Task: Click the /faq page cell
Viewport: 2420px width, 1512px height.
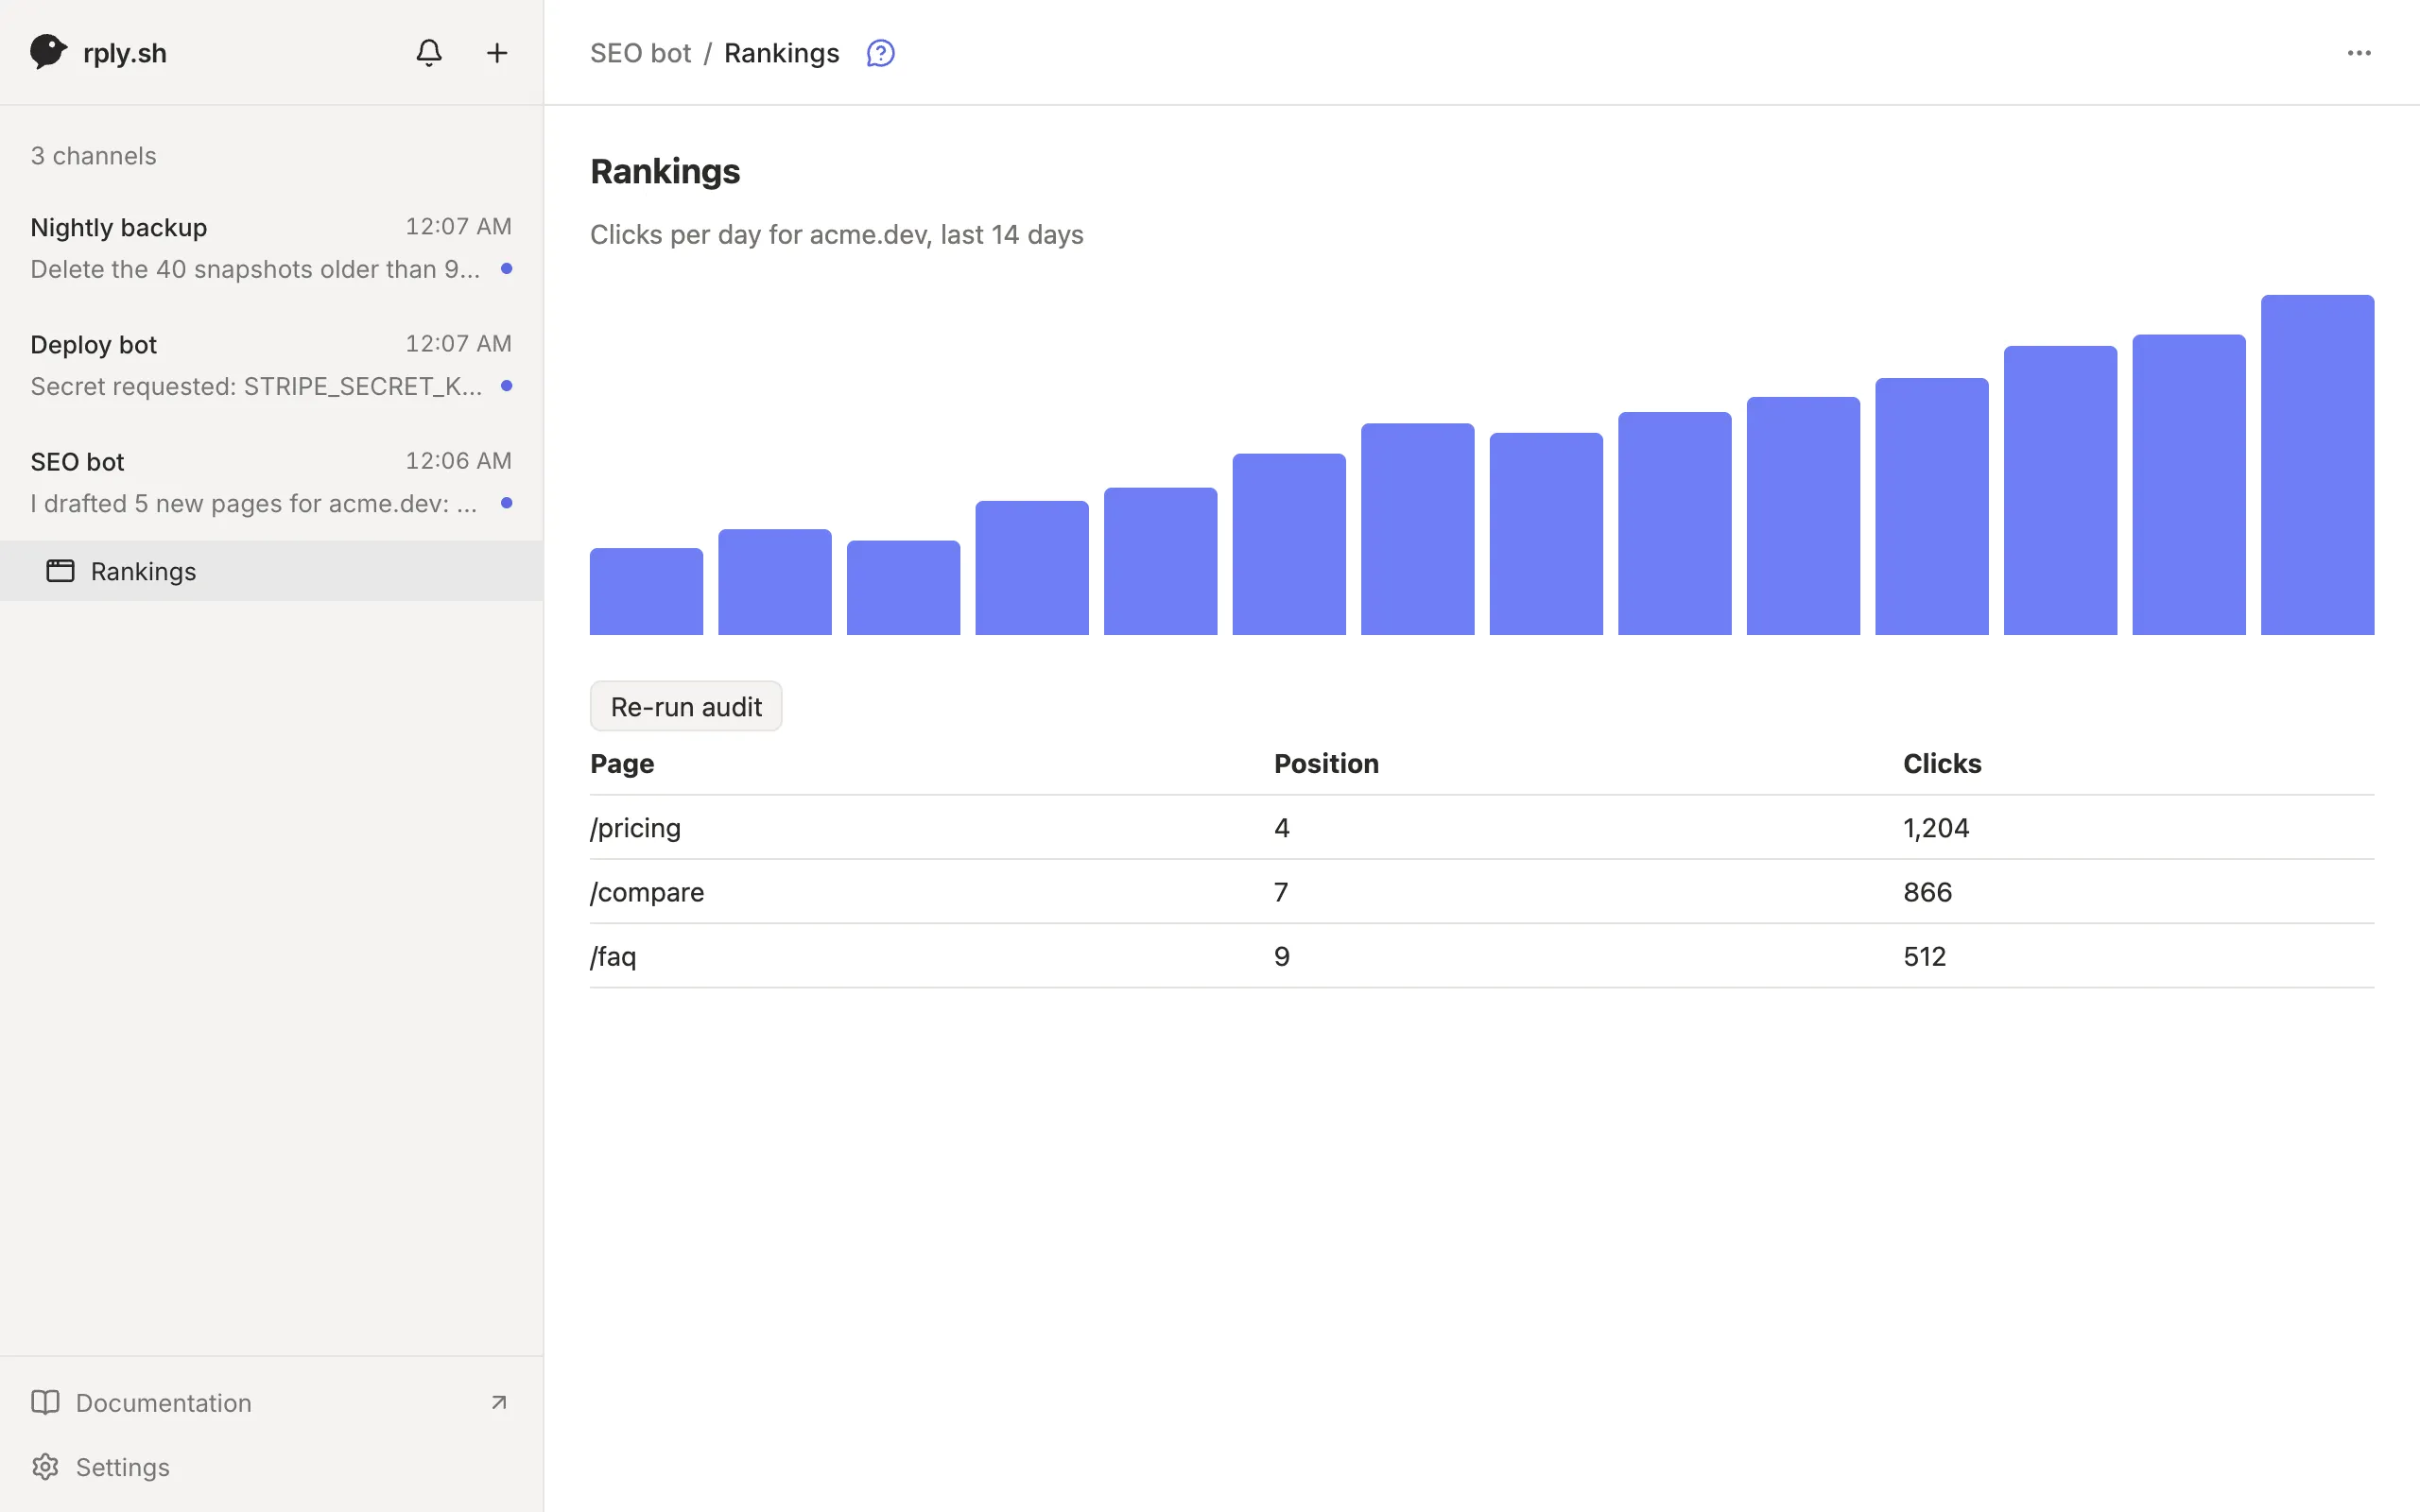Action: click(613, 956)
